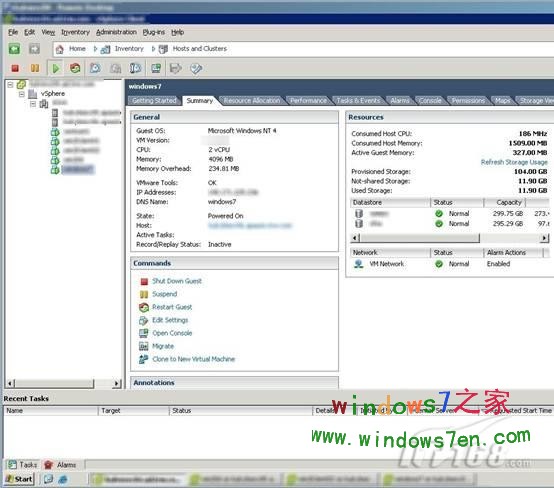Open the Administration menu
The height and width of the screenshot is (488, 554).
[116, 32]
